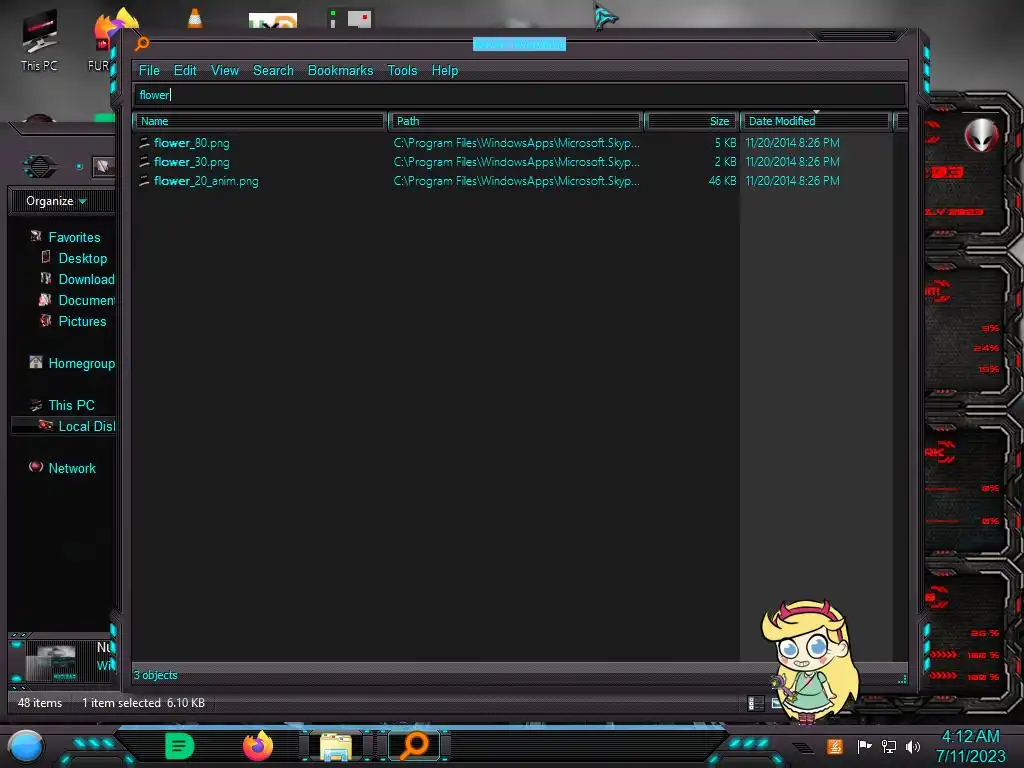
Task: Click the path cell of flower_30.png
Action: [517, 162]
